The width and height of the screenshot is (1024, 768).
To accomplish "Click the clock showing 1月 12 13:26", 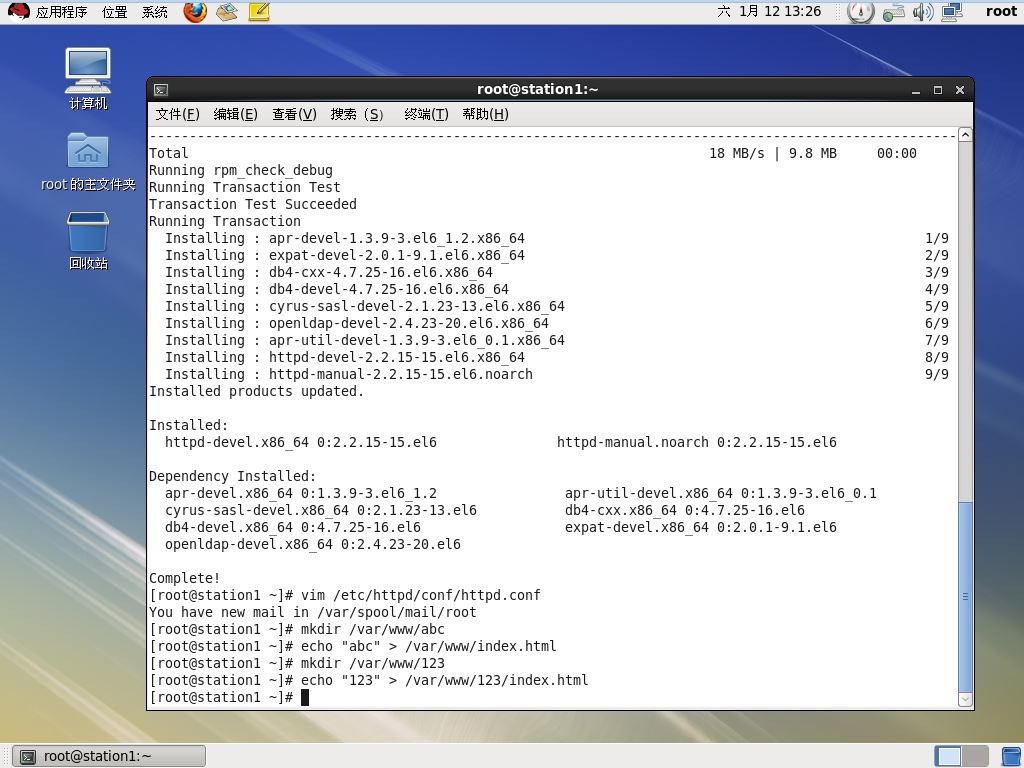I will 769,11.
